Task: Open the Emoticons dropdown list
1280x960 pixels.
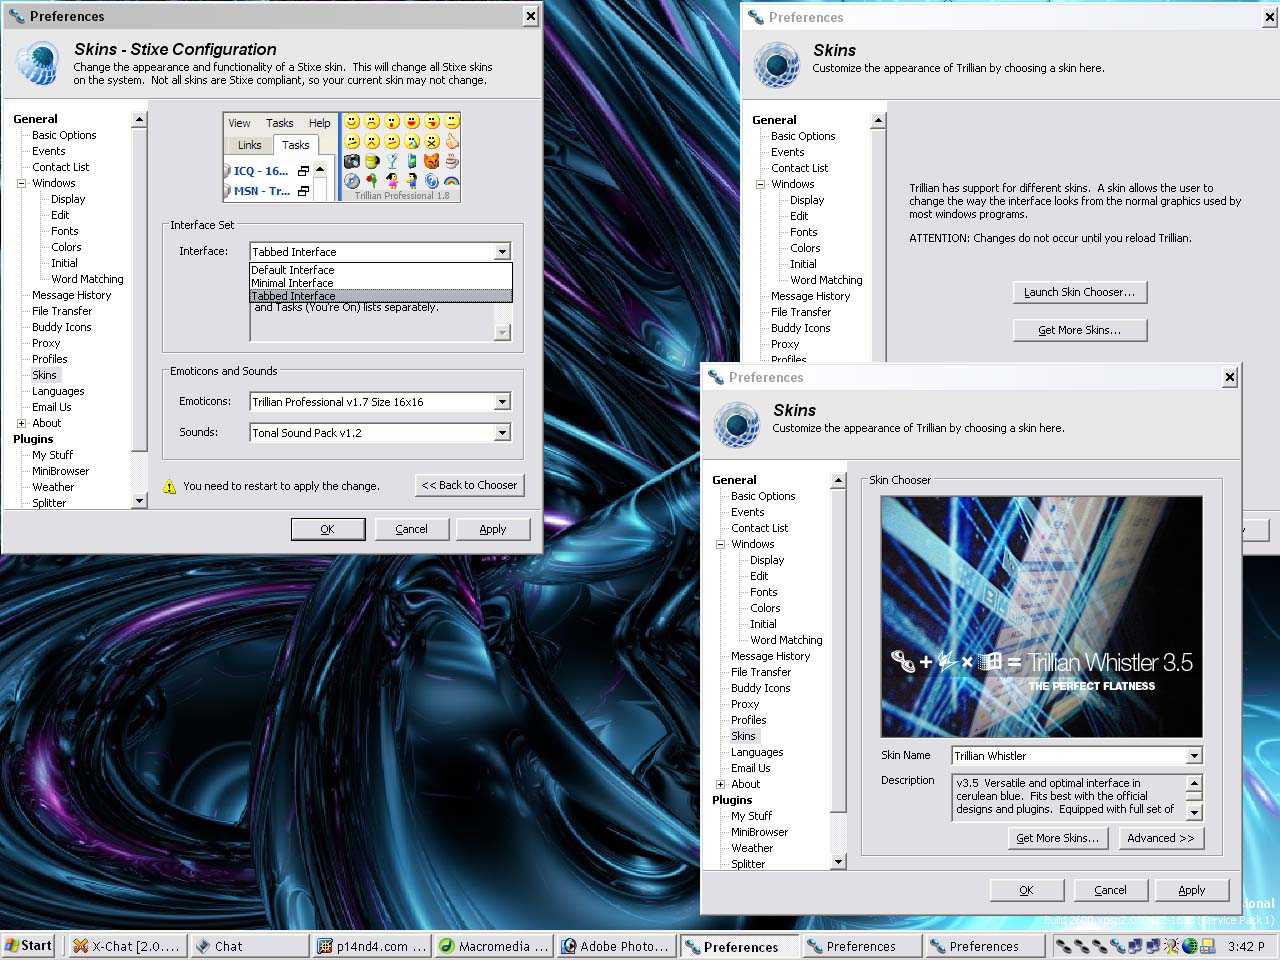Action: pyautogui.click(x=502, y=402)
